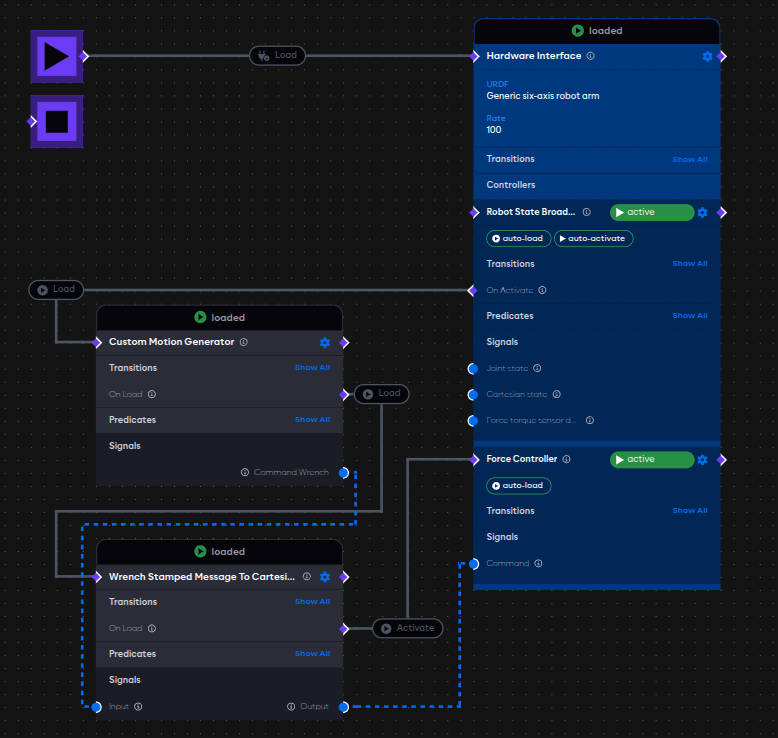
Task: Select Load event from Custom Motion Generator On Load
Action: [x=382, y=394]
